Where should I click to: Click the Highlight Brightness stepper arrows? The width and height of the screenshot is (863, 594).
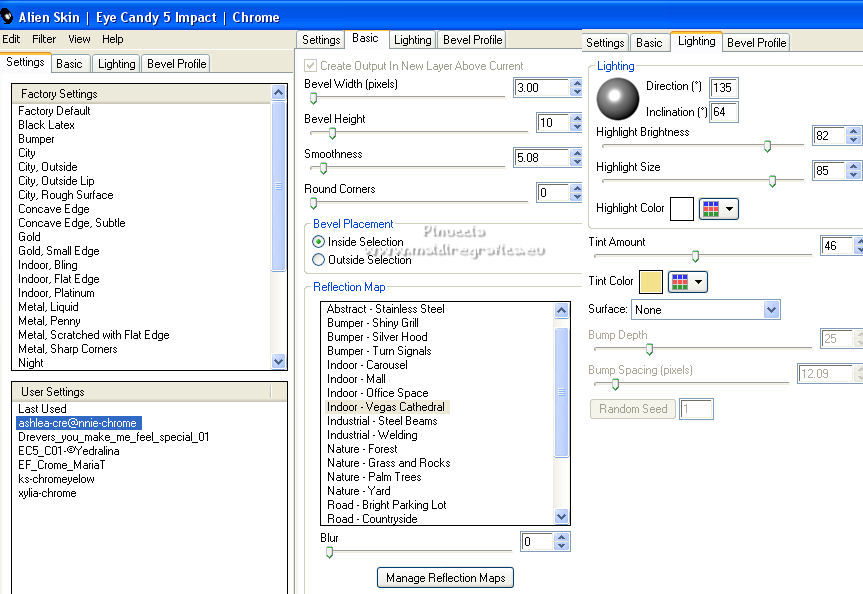(x=853, y=135)
